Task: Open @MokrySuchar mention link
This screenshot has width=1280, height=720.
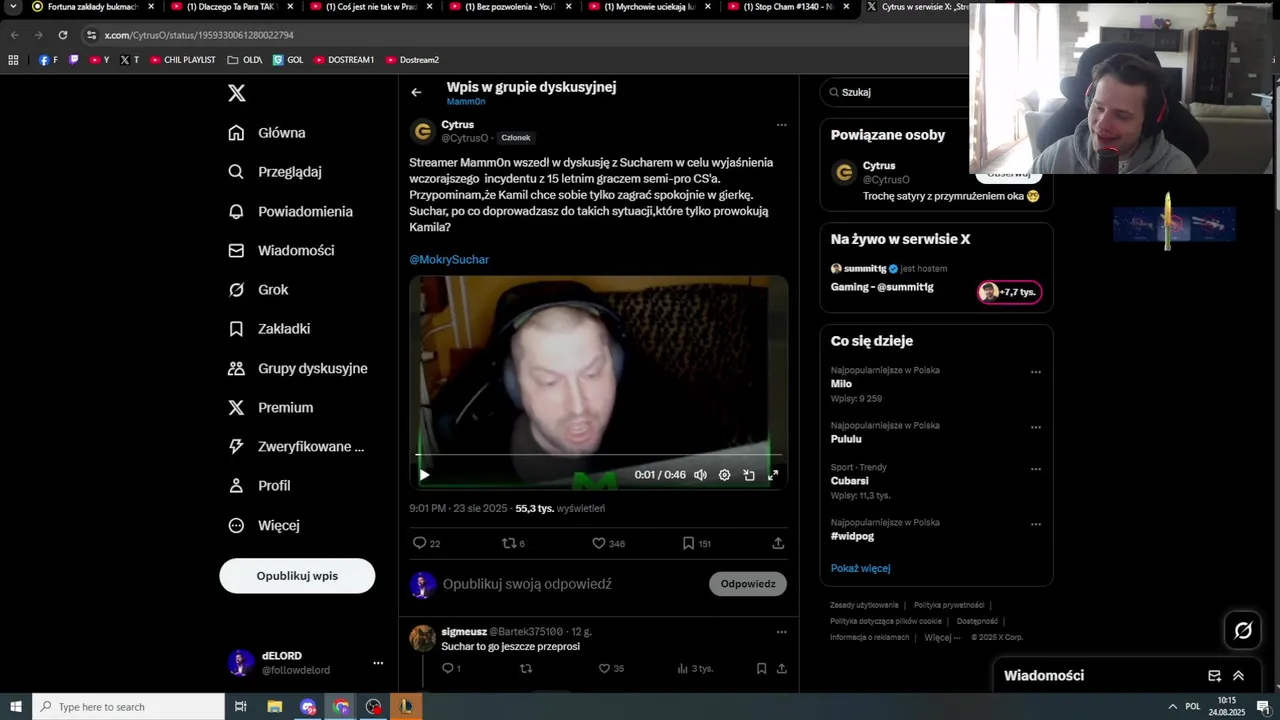Action: point(449,259)
